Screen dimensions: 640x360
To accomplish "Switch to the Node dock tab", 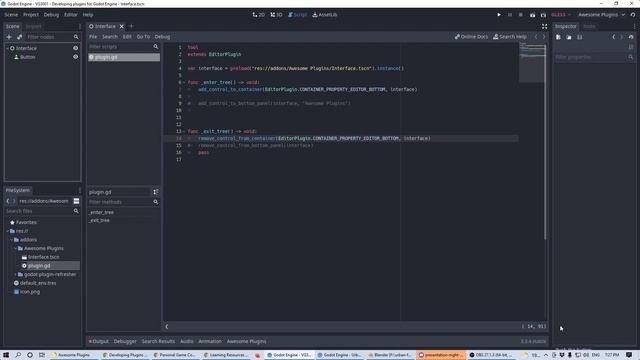I will (x=589, y=27).
